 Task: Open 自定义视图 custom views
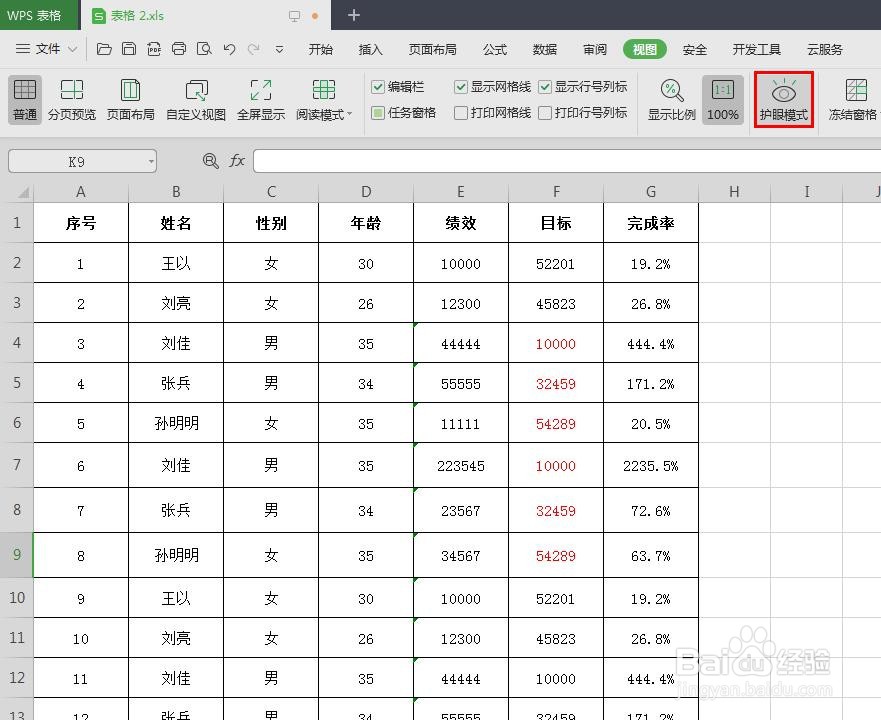click(196, 99)
